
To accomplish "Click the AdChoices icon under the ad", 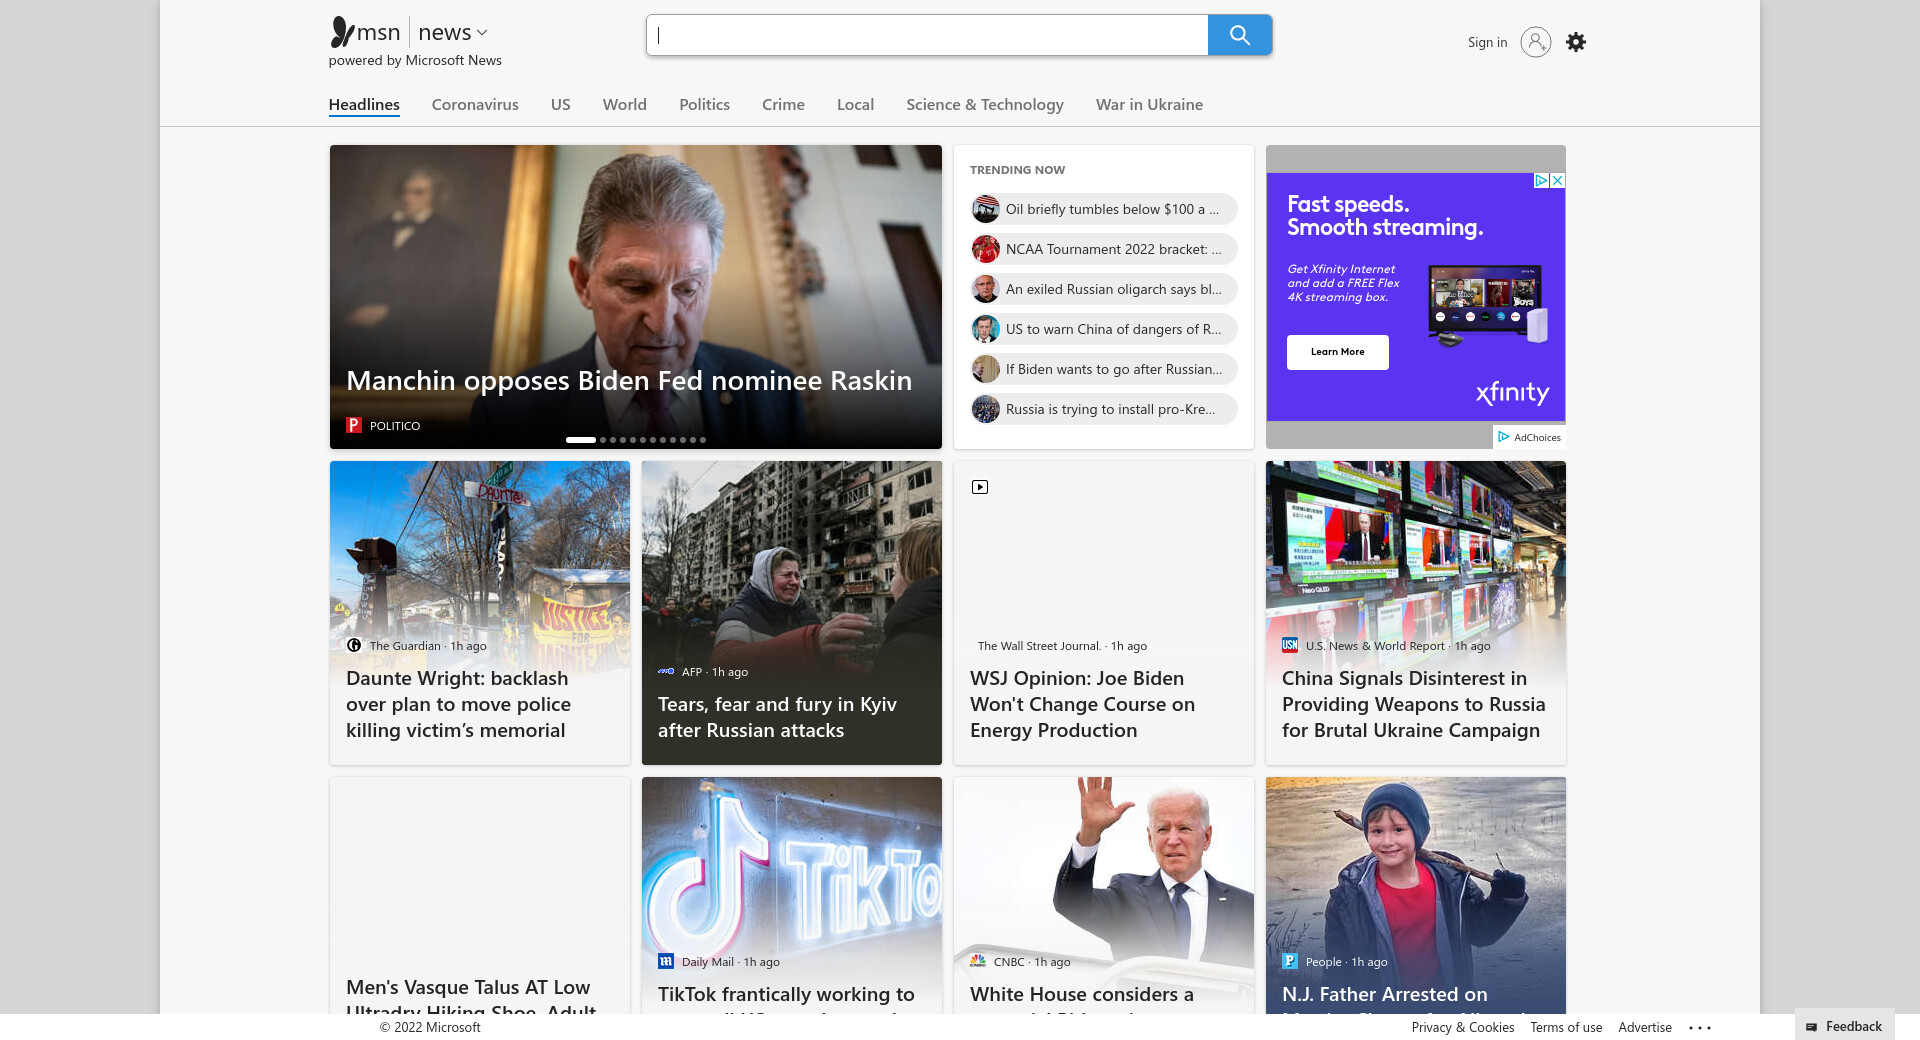I will pyautogui.click(x=1503, y=437).
